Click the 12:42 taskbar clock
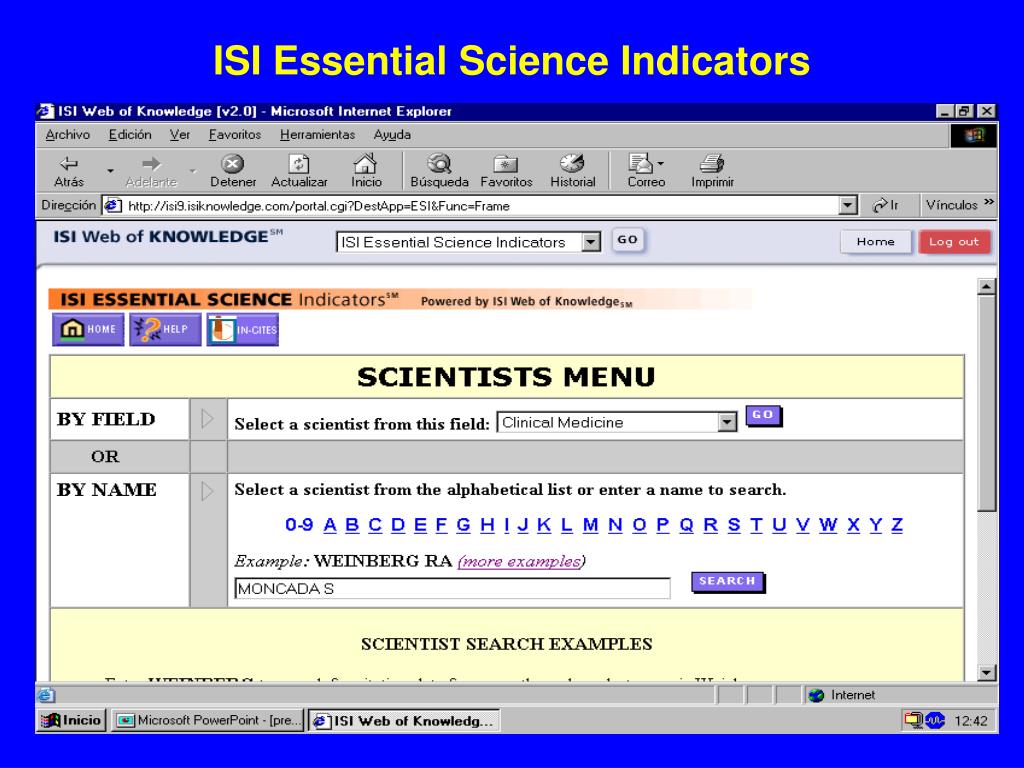Image resolution: width=1024 pixels, height=768 pixels. (x=970, y=721)
